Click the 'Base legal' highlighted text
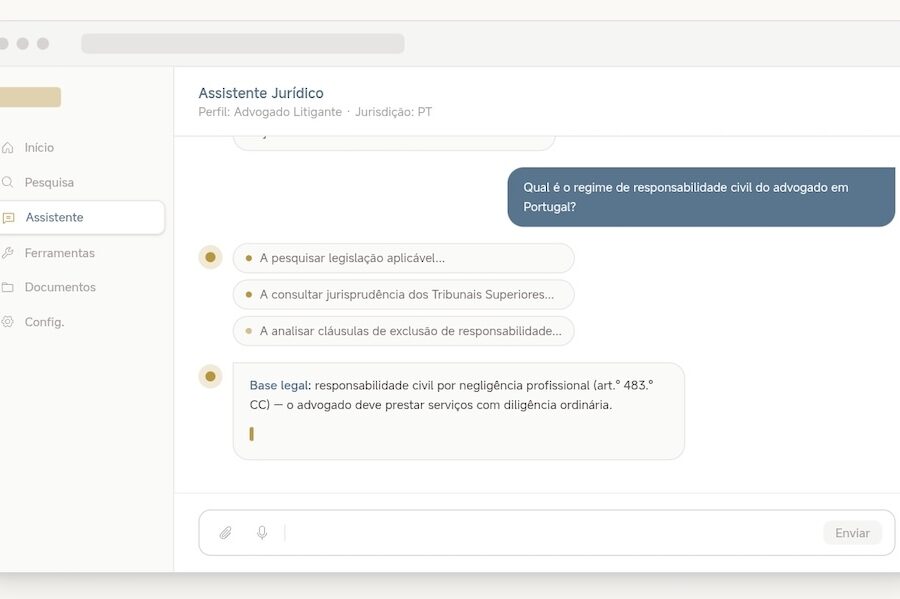 point(279,385)
